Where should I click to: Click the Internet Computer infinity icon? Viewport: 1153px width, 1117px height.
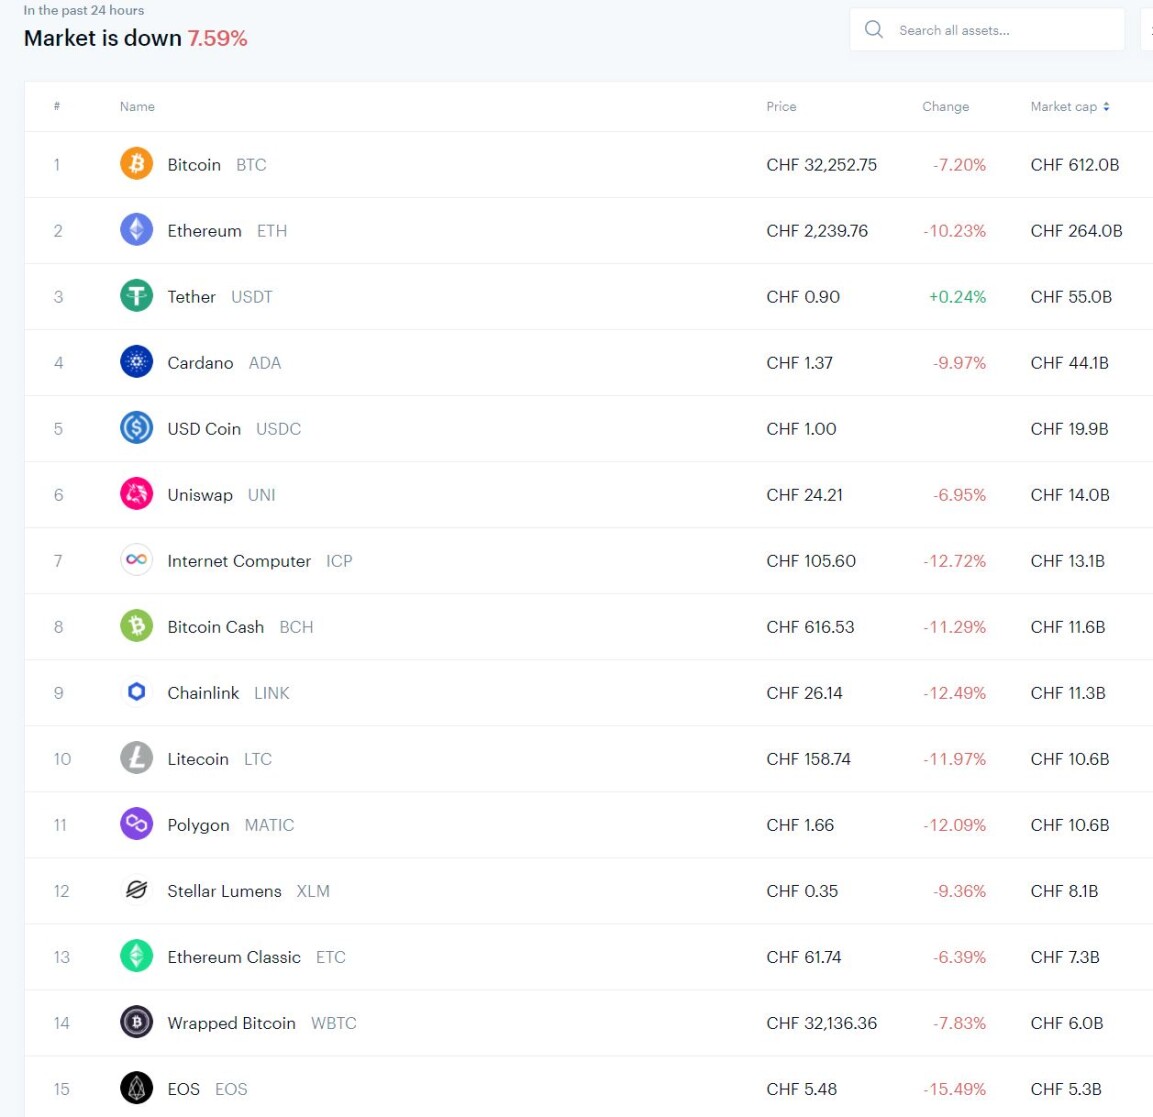pos(136,560)
